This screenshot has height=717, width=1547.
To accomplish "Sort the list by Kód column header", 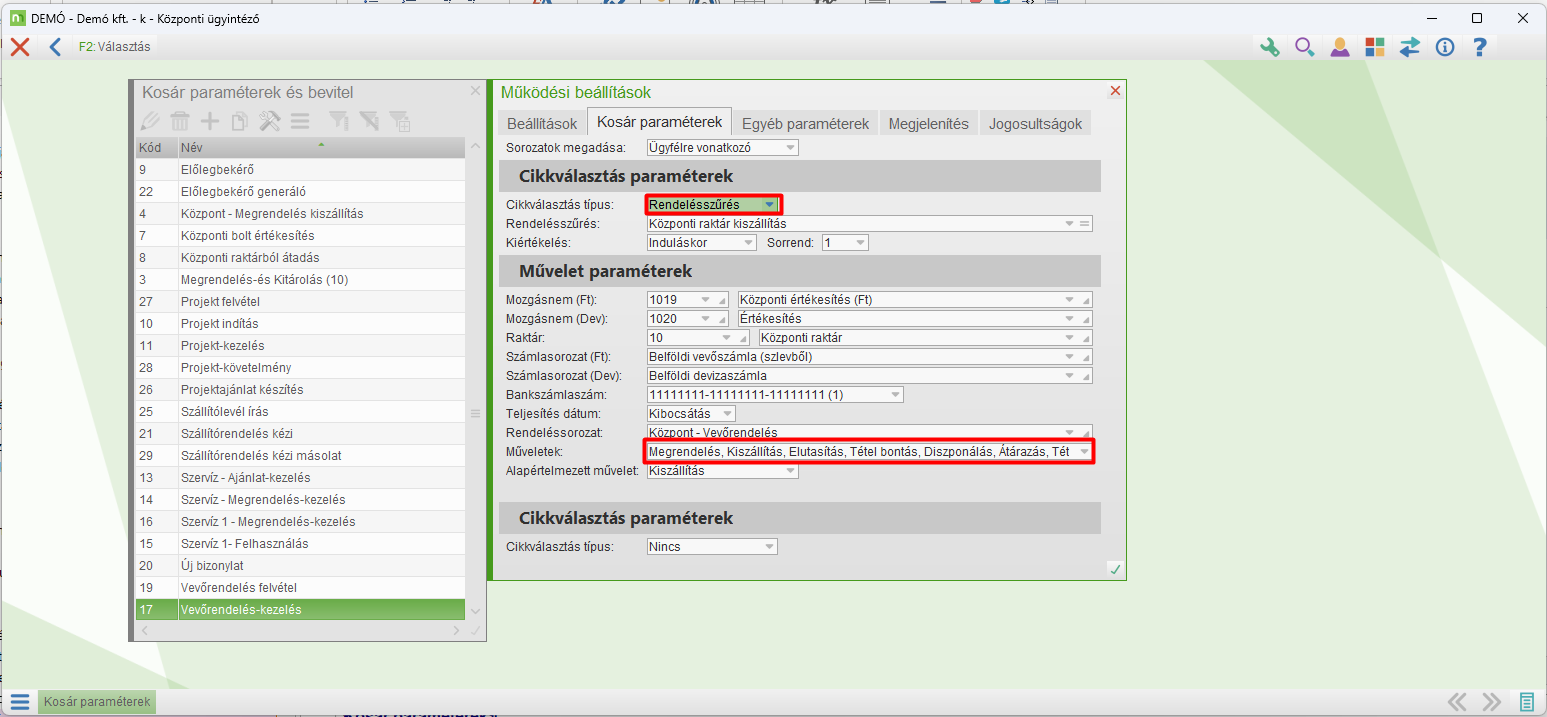I will [x=156, y=148].
